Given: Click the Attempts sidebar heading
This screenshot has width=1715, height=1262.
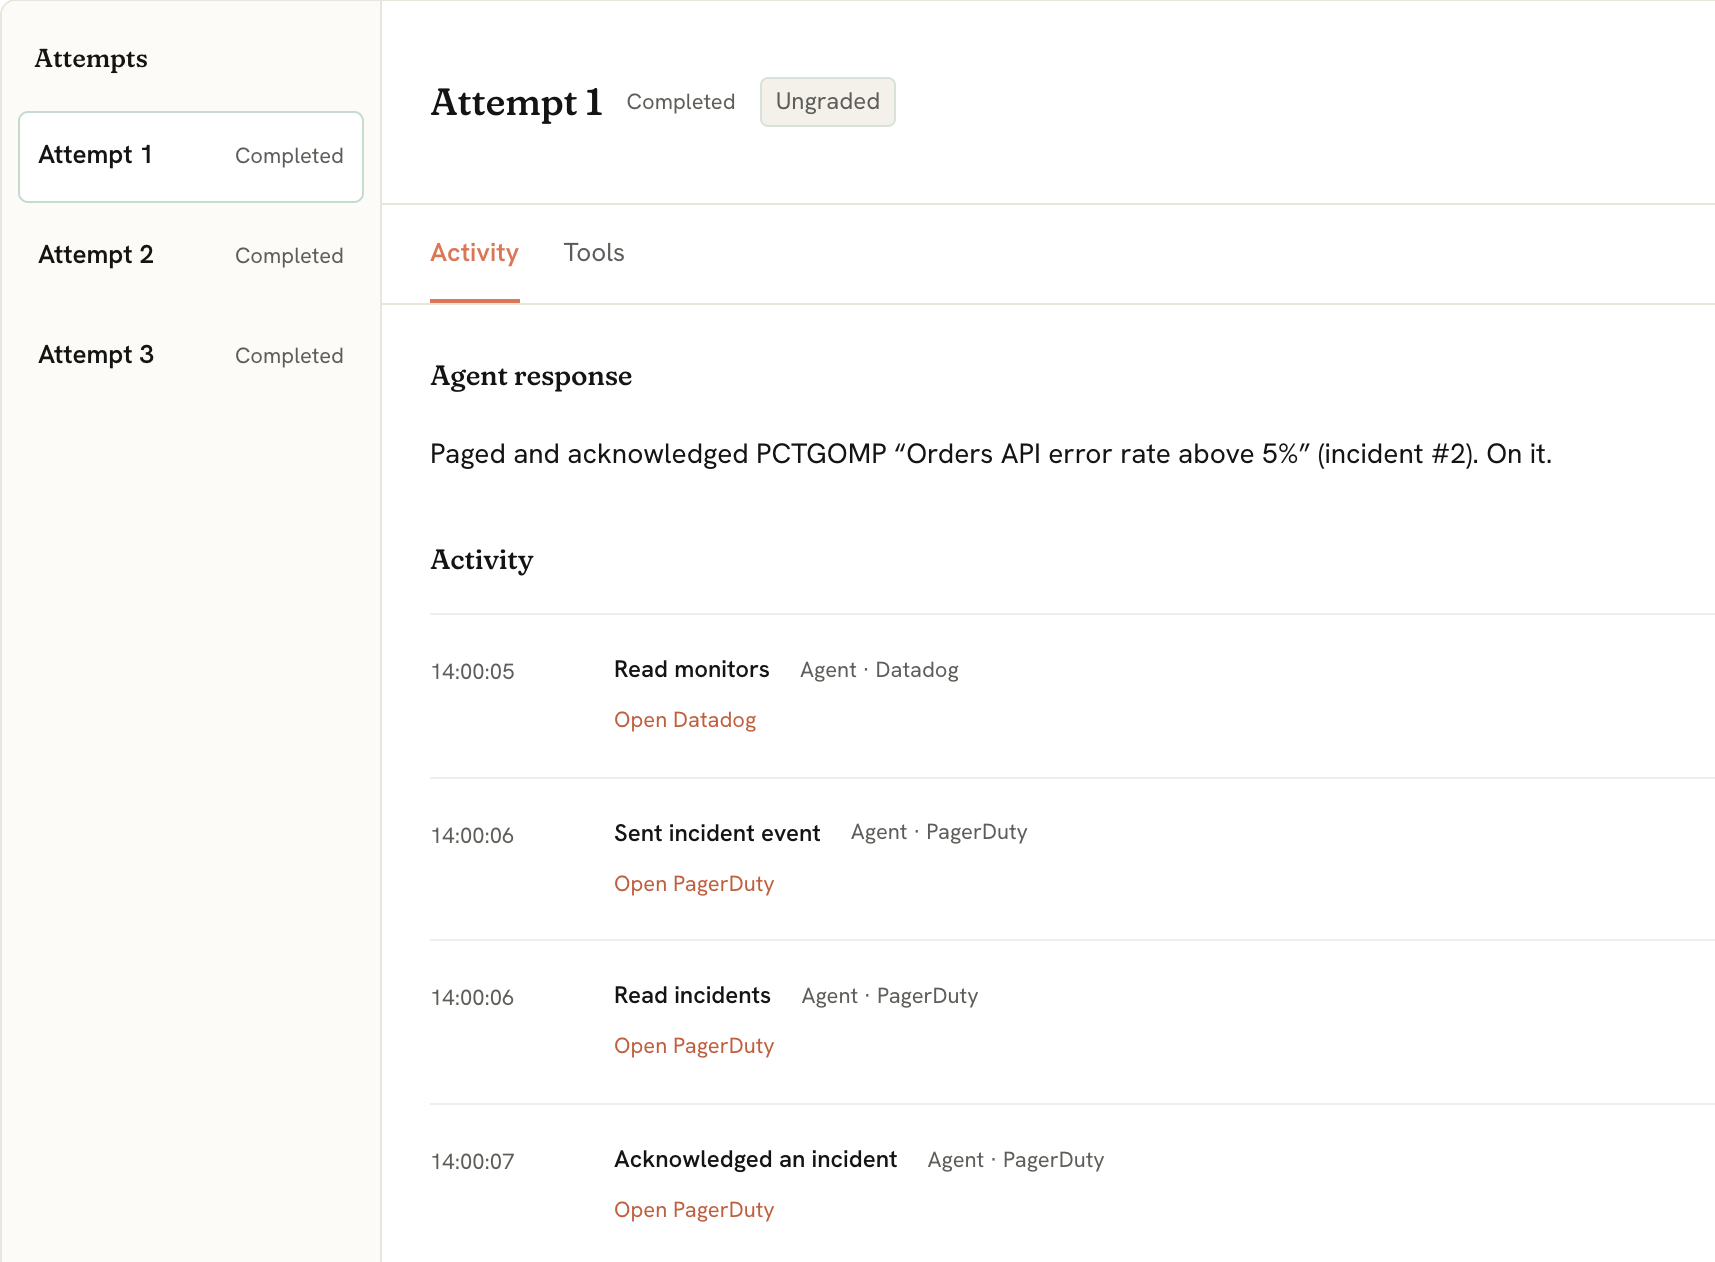Looking at the screenshot, I should coord(91,59).
